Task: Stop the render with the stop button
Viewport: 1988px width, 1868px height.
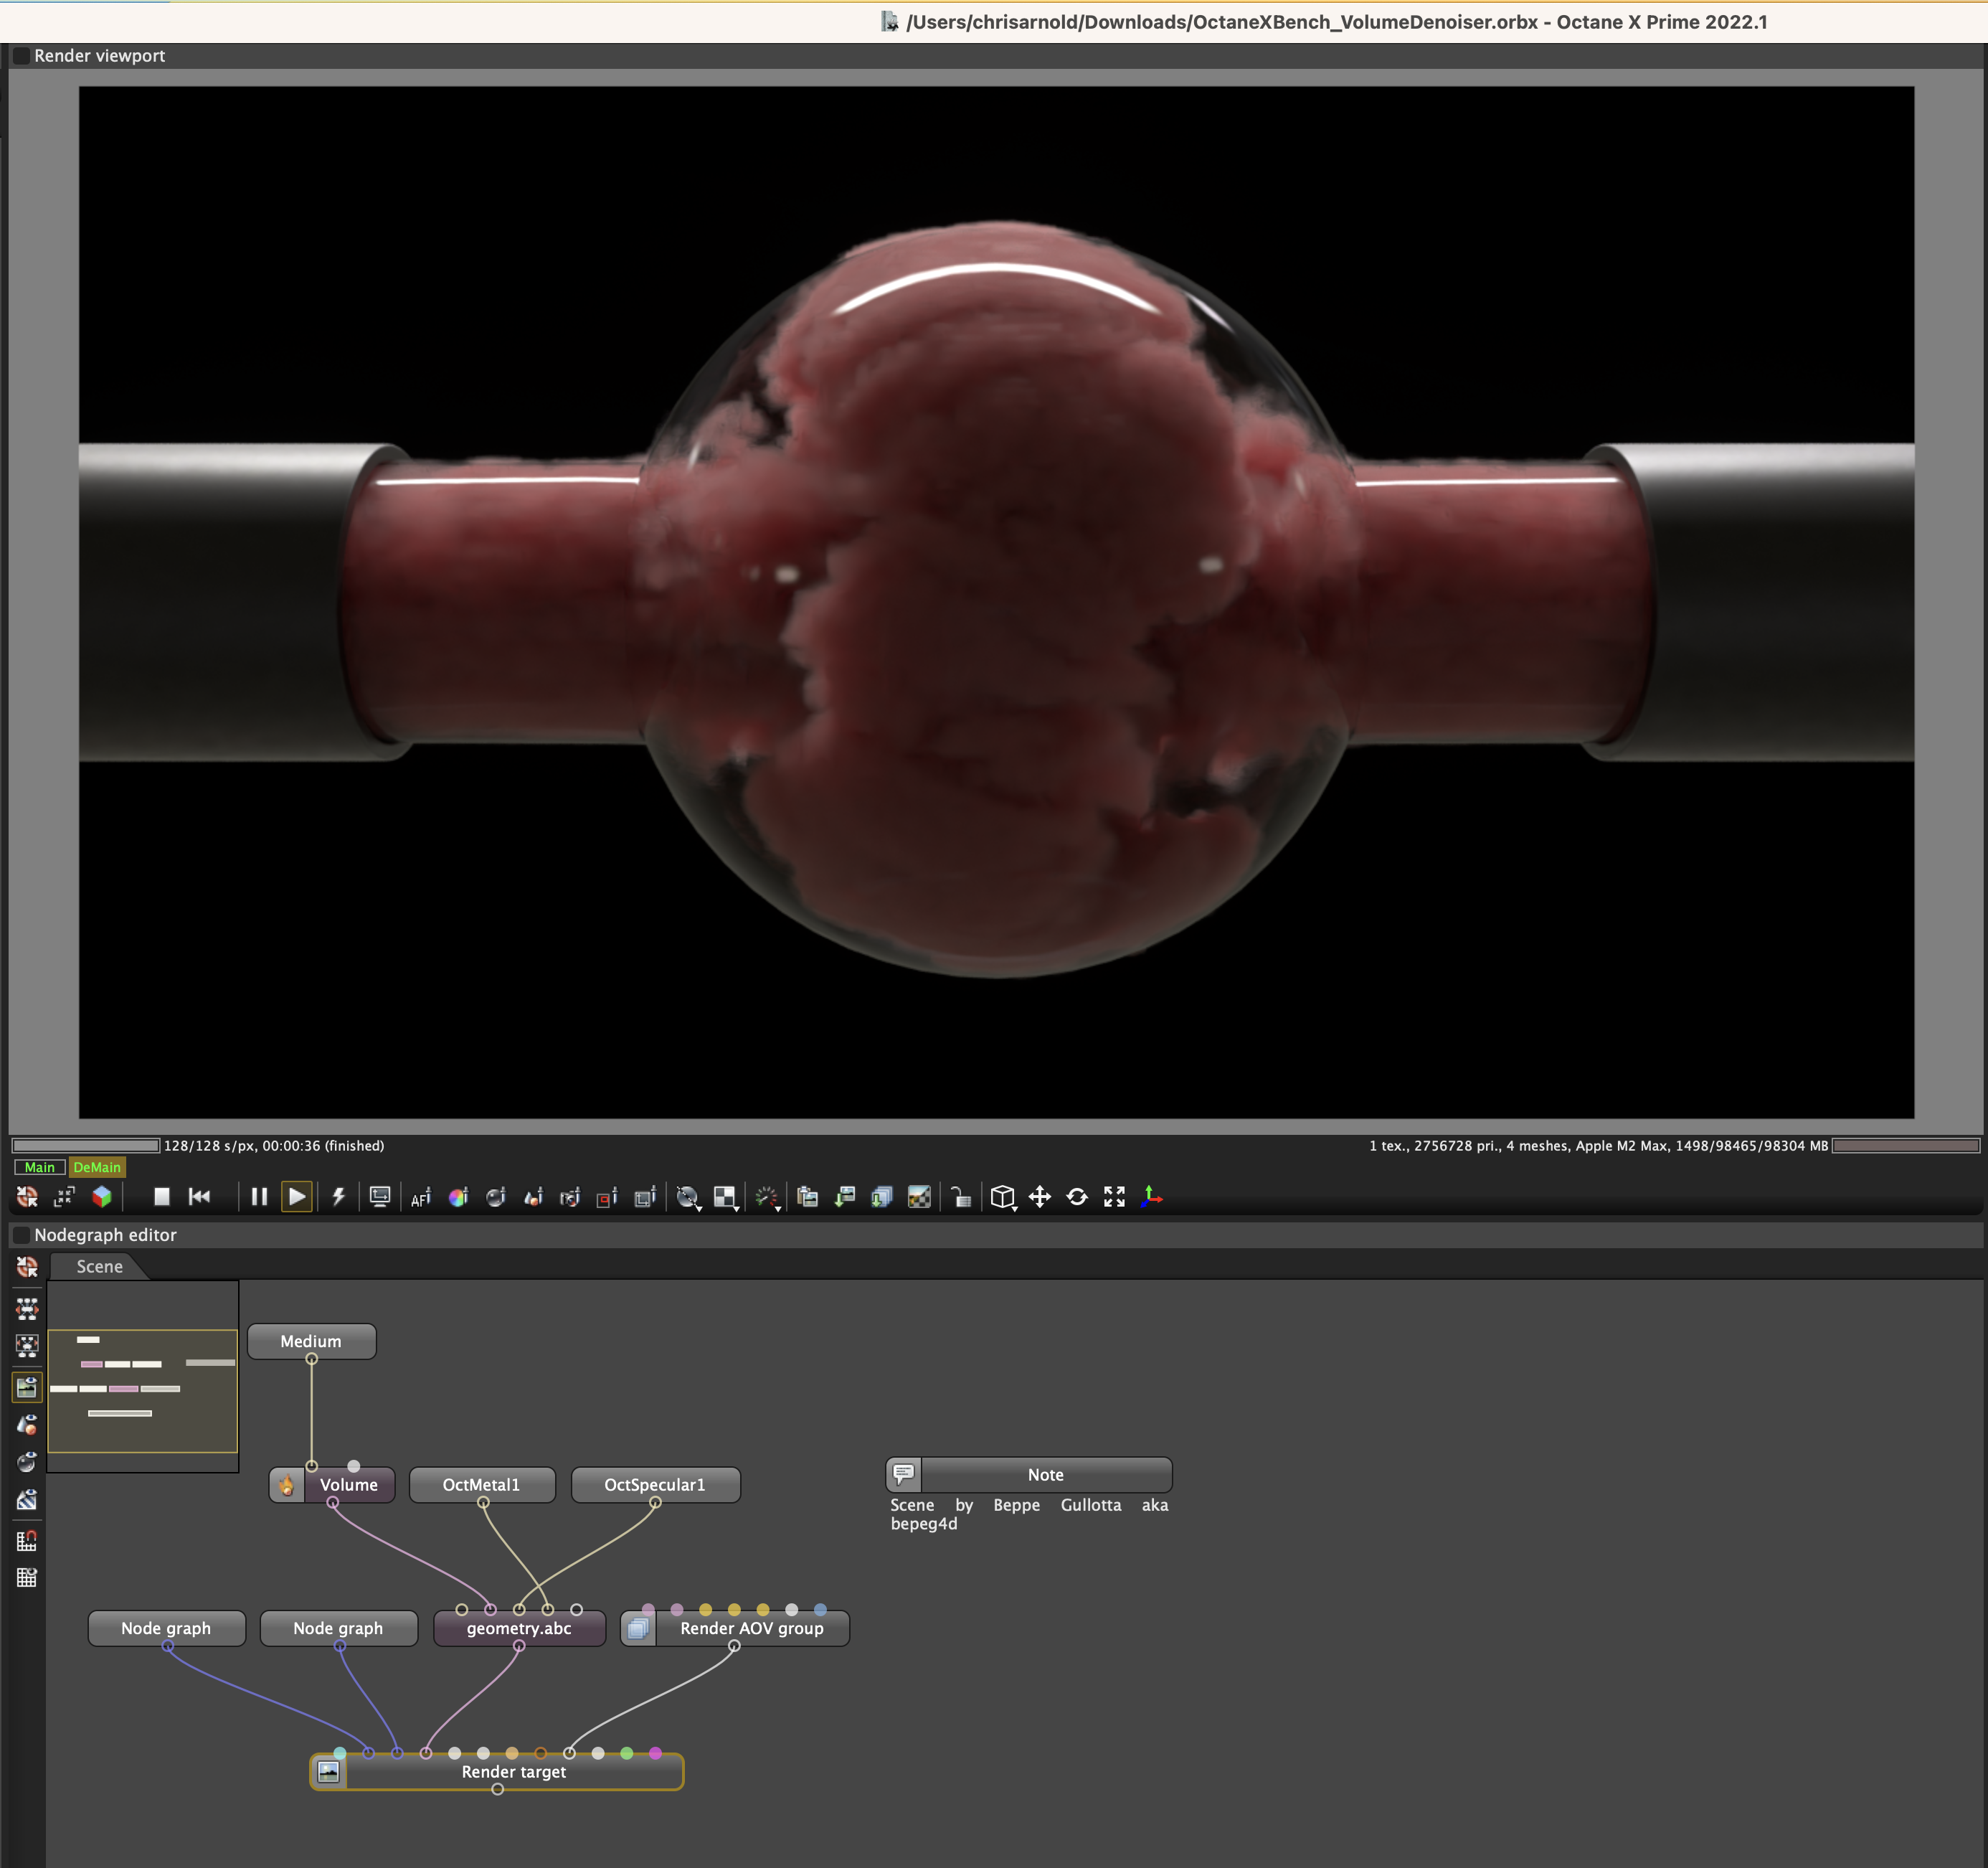Action: click(162, 1197)
